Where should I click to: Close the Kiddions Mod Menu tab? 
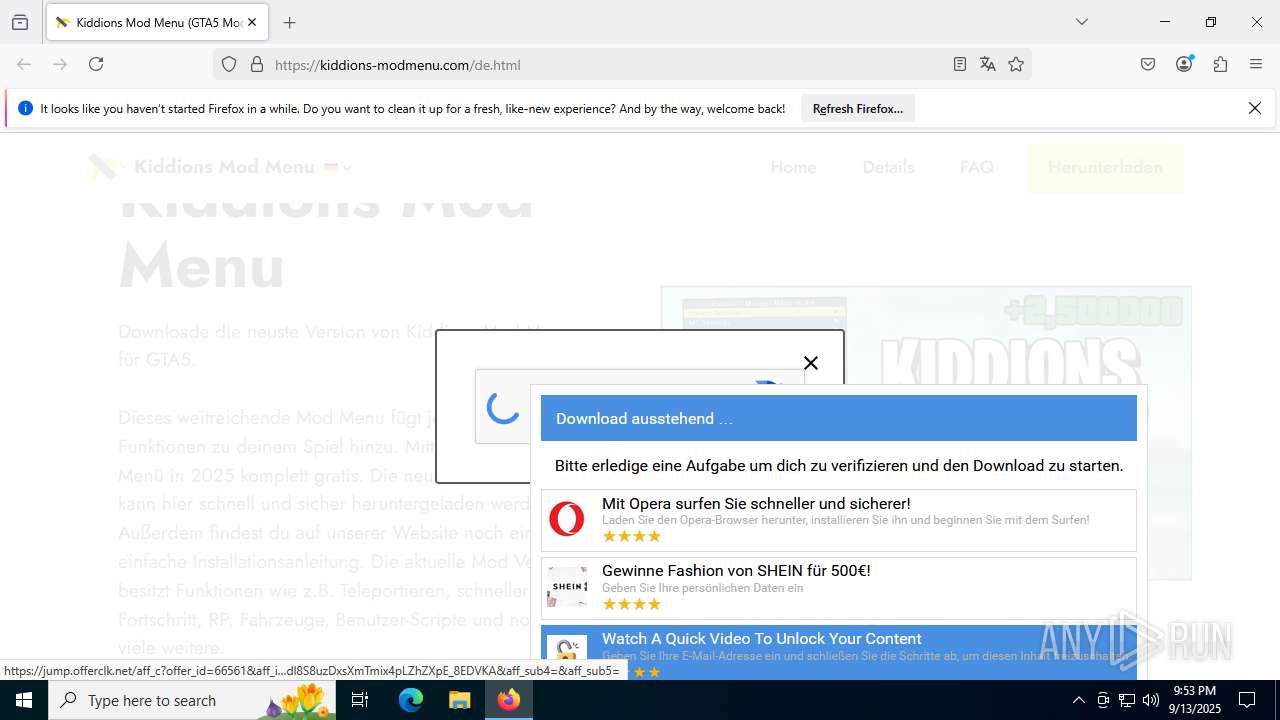click(252, 22)
